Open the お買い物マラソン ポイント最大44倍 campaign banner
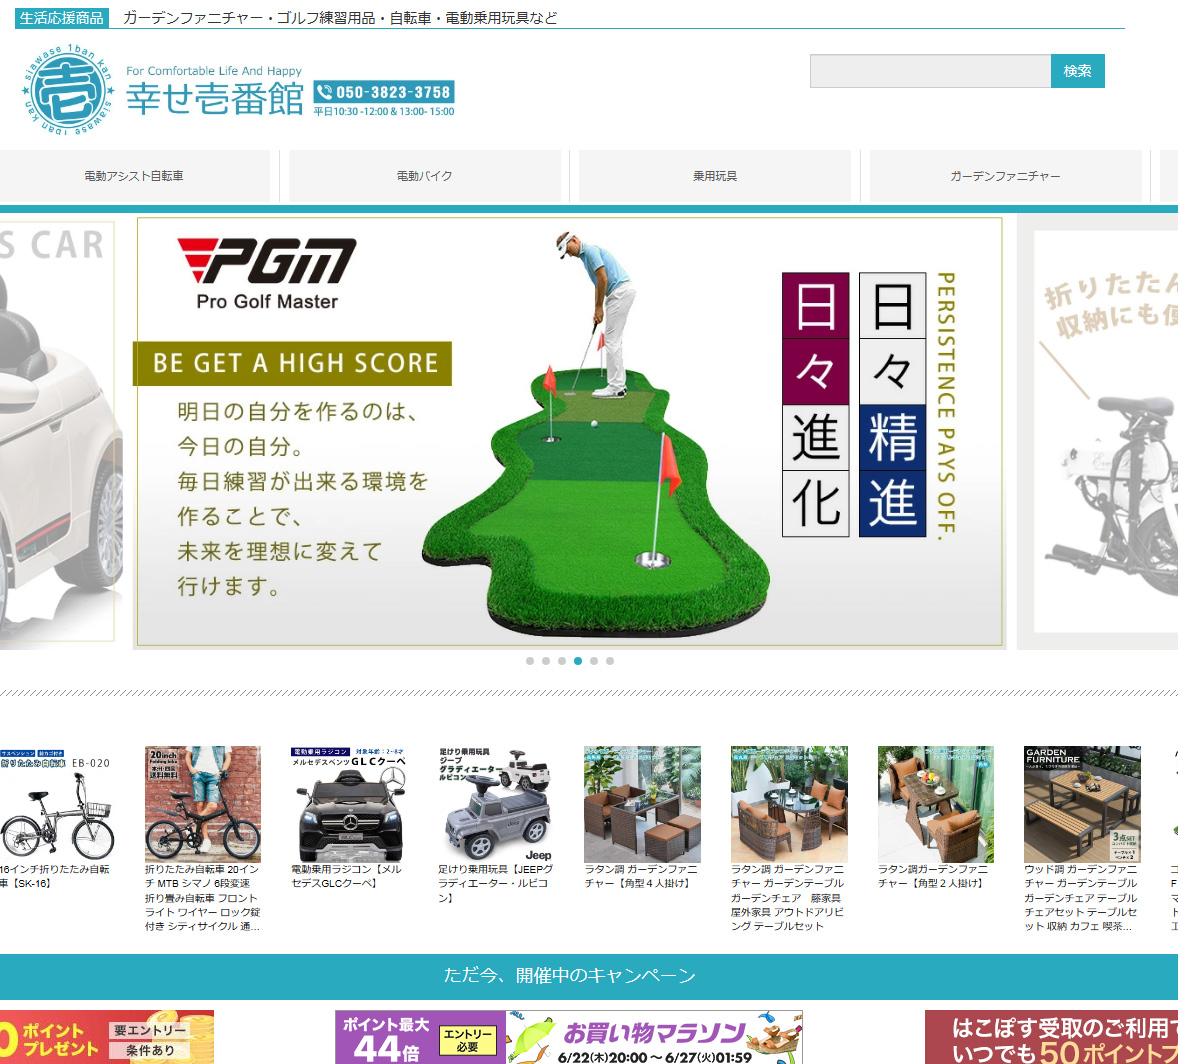 (569, 1037)
